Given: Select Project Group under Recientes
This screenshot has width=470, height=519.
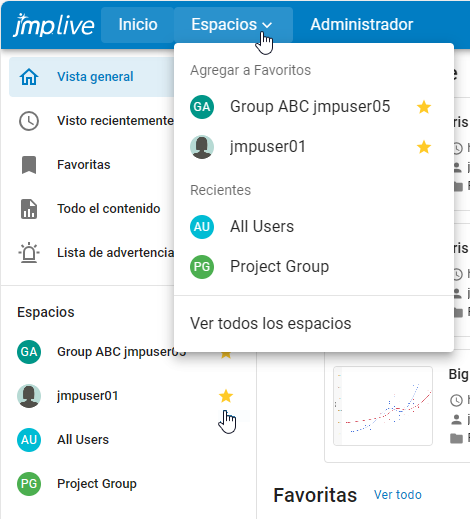Looking at the screenshot, I should pyautogui.click(x=314, y=267).
